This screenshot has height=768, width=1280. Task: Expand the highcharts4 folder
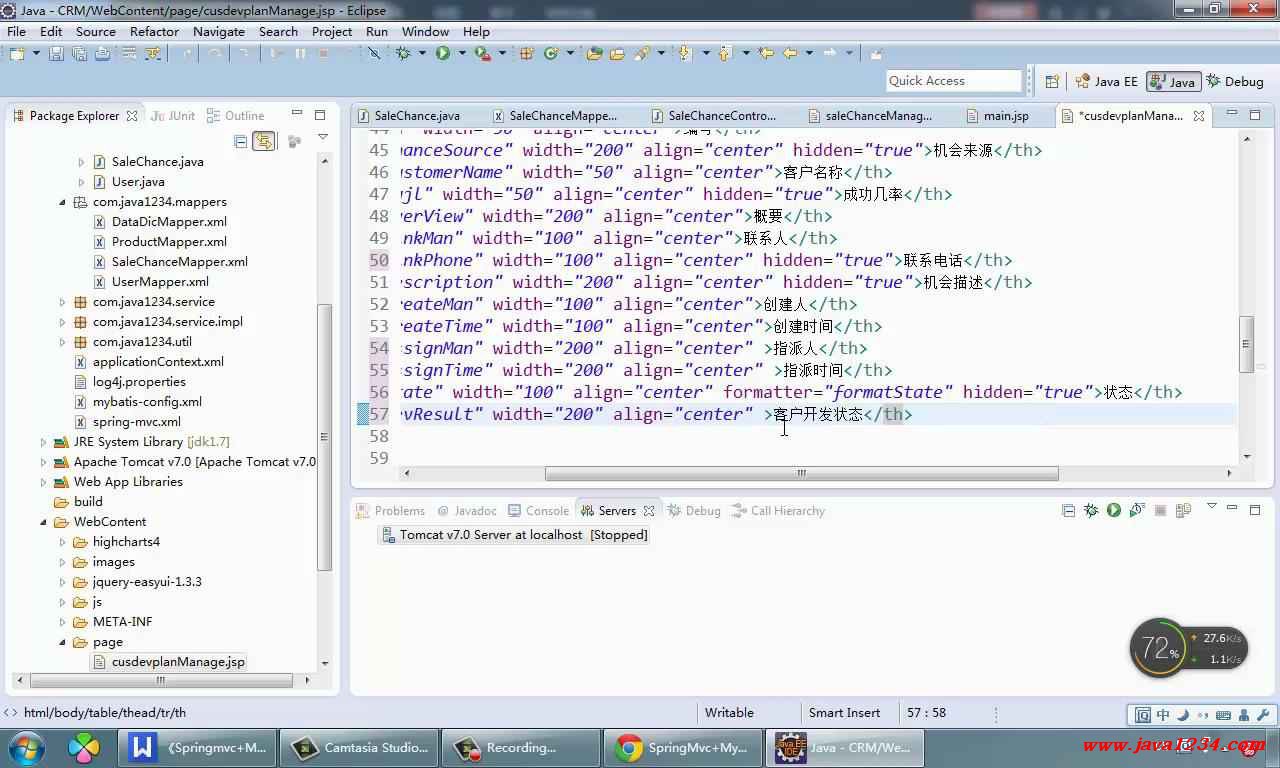(x=62, y=542)
